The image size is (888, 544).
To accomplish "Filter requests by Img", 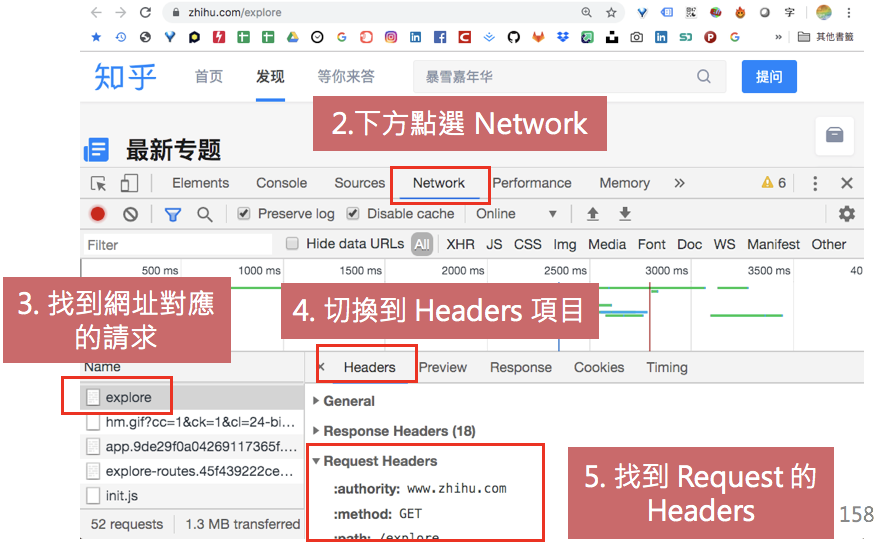I will point(565,245).
